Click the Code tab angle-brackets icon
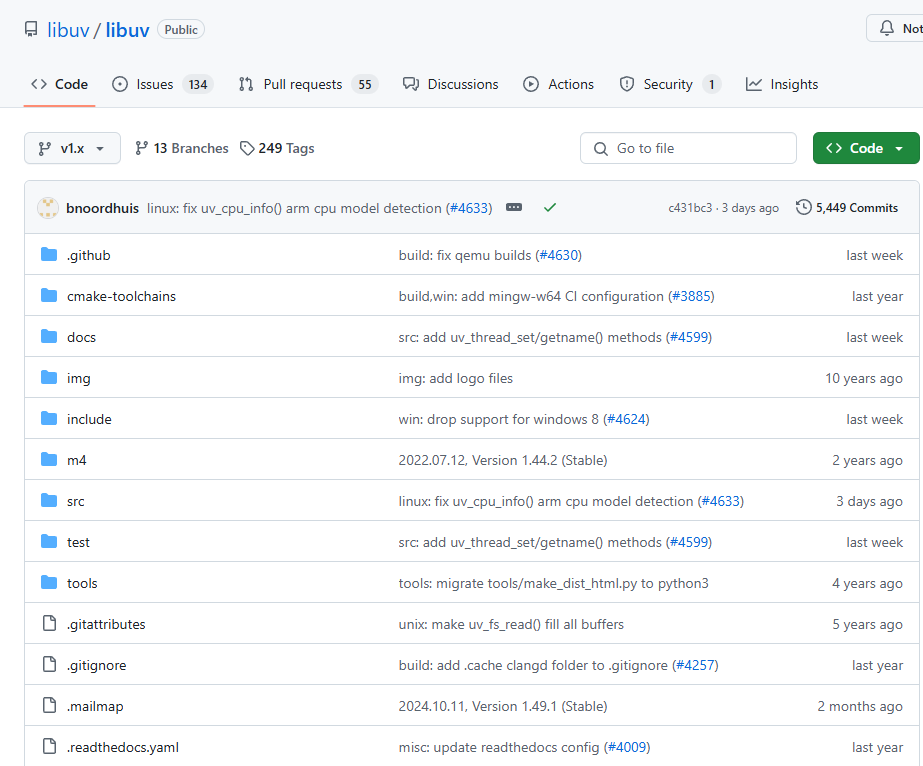This screenshot has height=766, width=923. click(39, 84)
